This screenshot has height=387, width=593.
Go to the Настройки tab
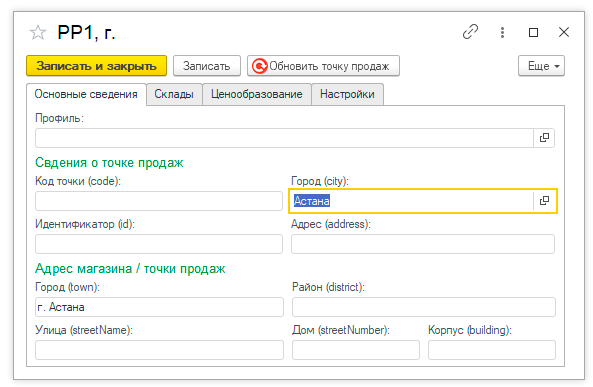(x=347, y=94)
